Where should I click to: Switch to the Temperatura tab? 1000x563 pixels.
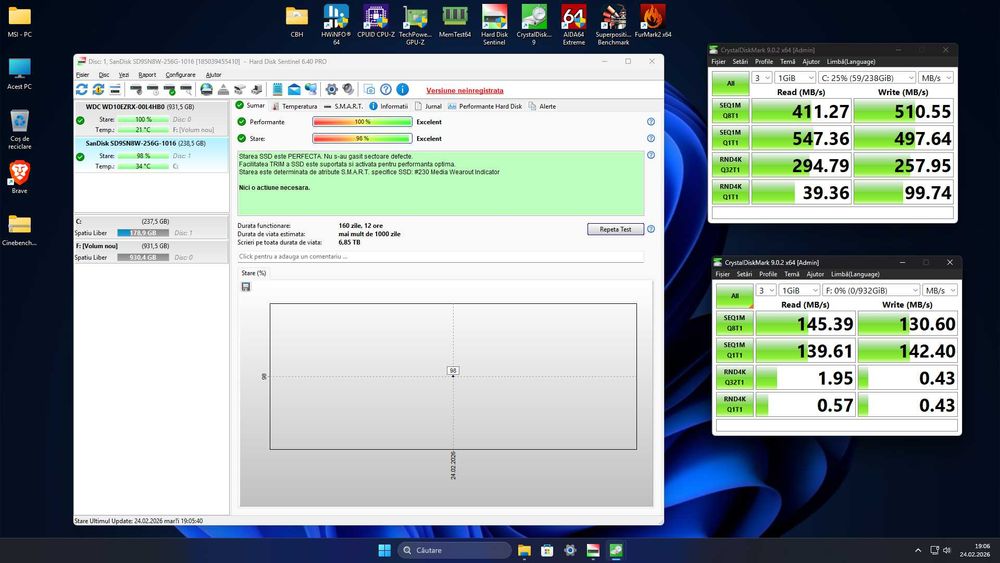[x=295, y=106]
